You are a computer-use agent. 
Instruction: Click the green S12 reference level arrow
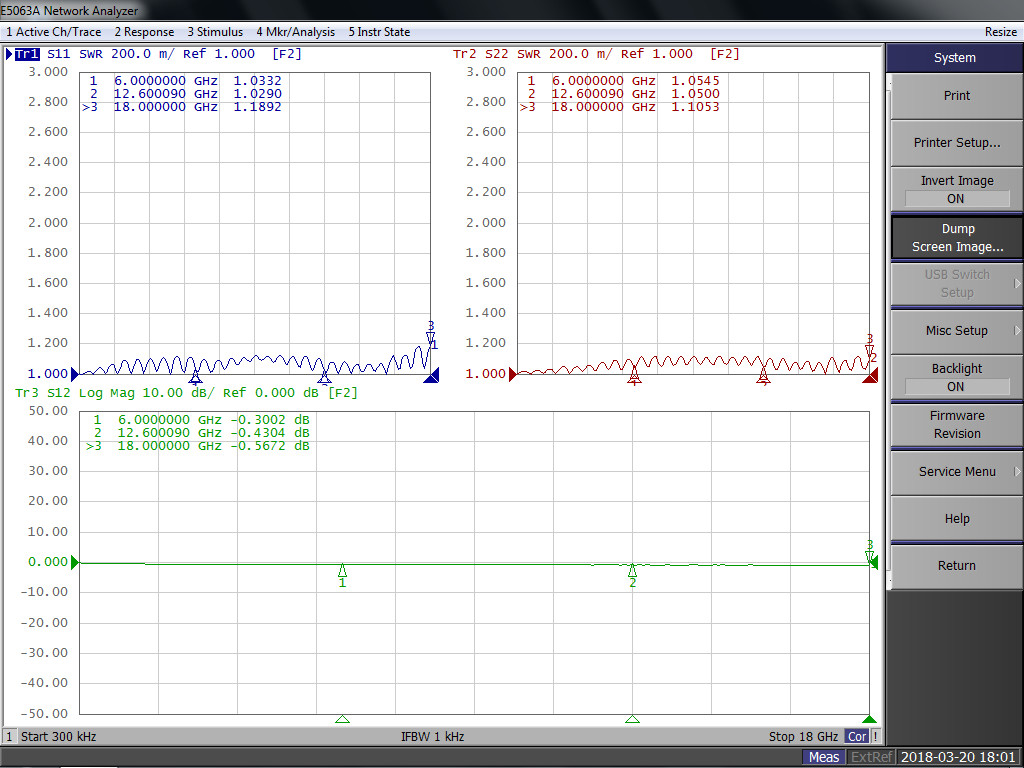pyautogui.click(x=75, y=562)
